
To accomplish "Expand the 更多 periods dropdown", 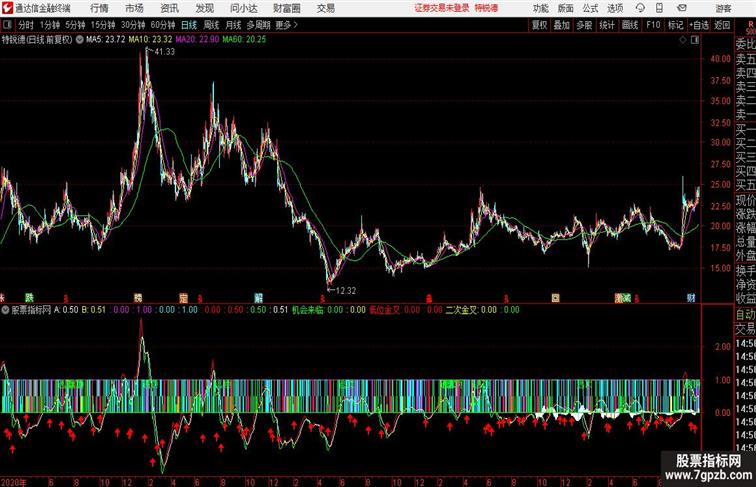I will point(286,25).
